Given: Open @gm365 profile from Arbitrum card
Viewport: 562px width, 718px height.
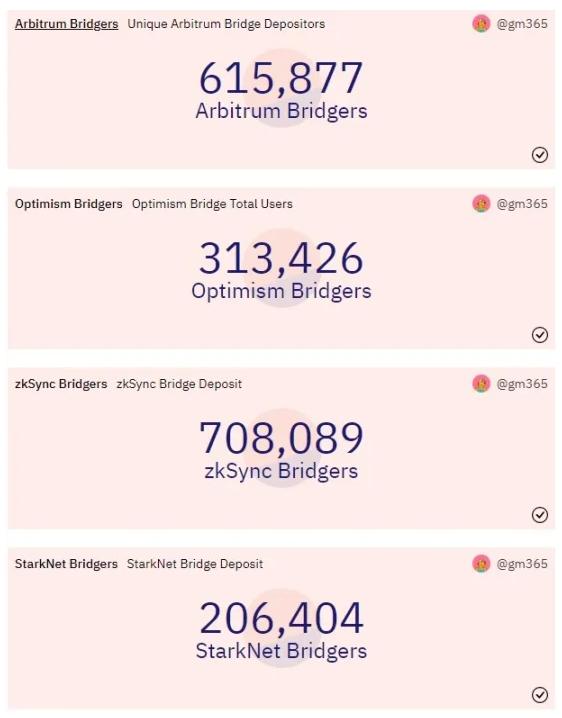Looking at the screenshot, I should 522,24.
